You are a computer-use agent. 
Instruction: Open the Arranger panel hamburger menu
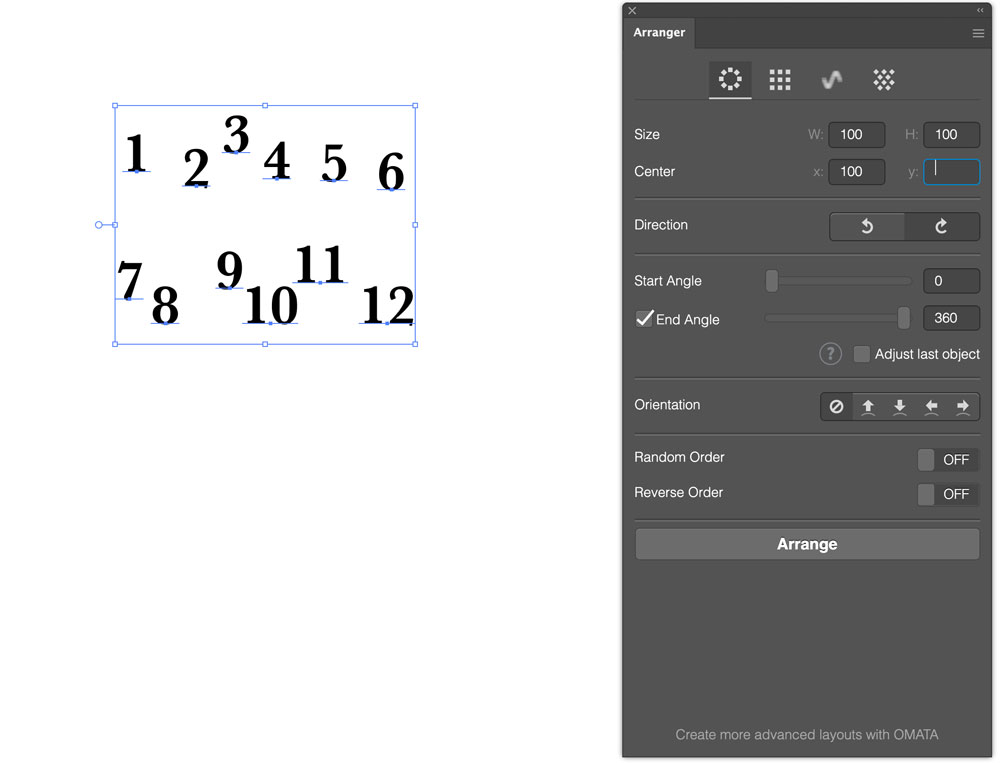[x=978, y=33]
